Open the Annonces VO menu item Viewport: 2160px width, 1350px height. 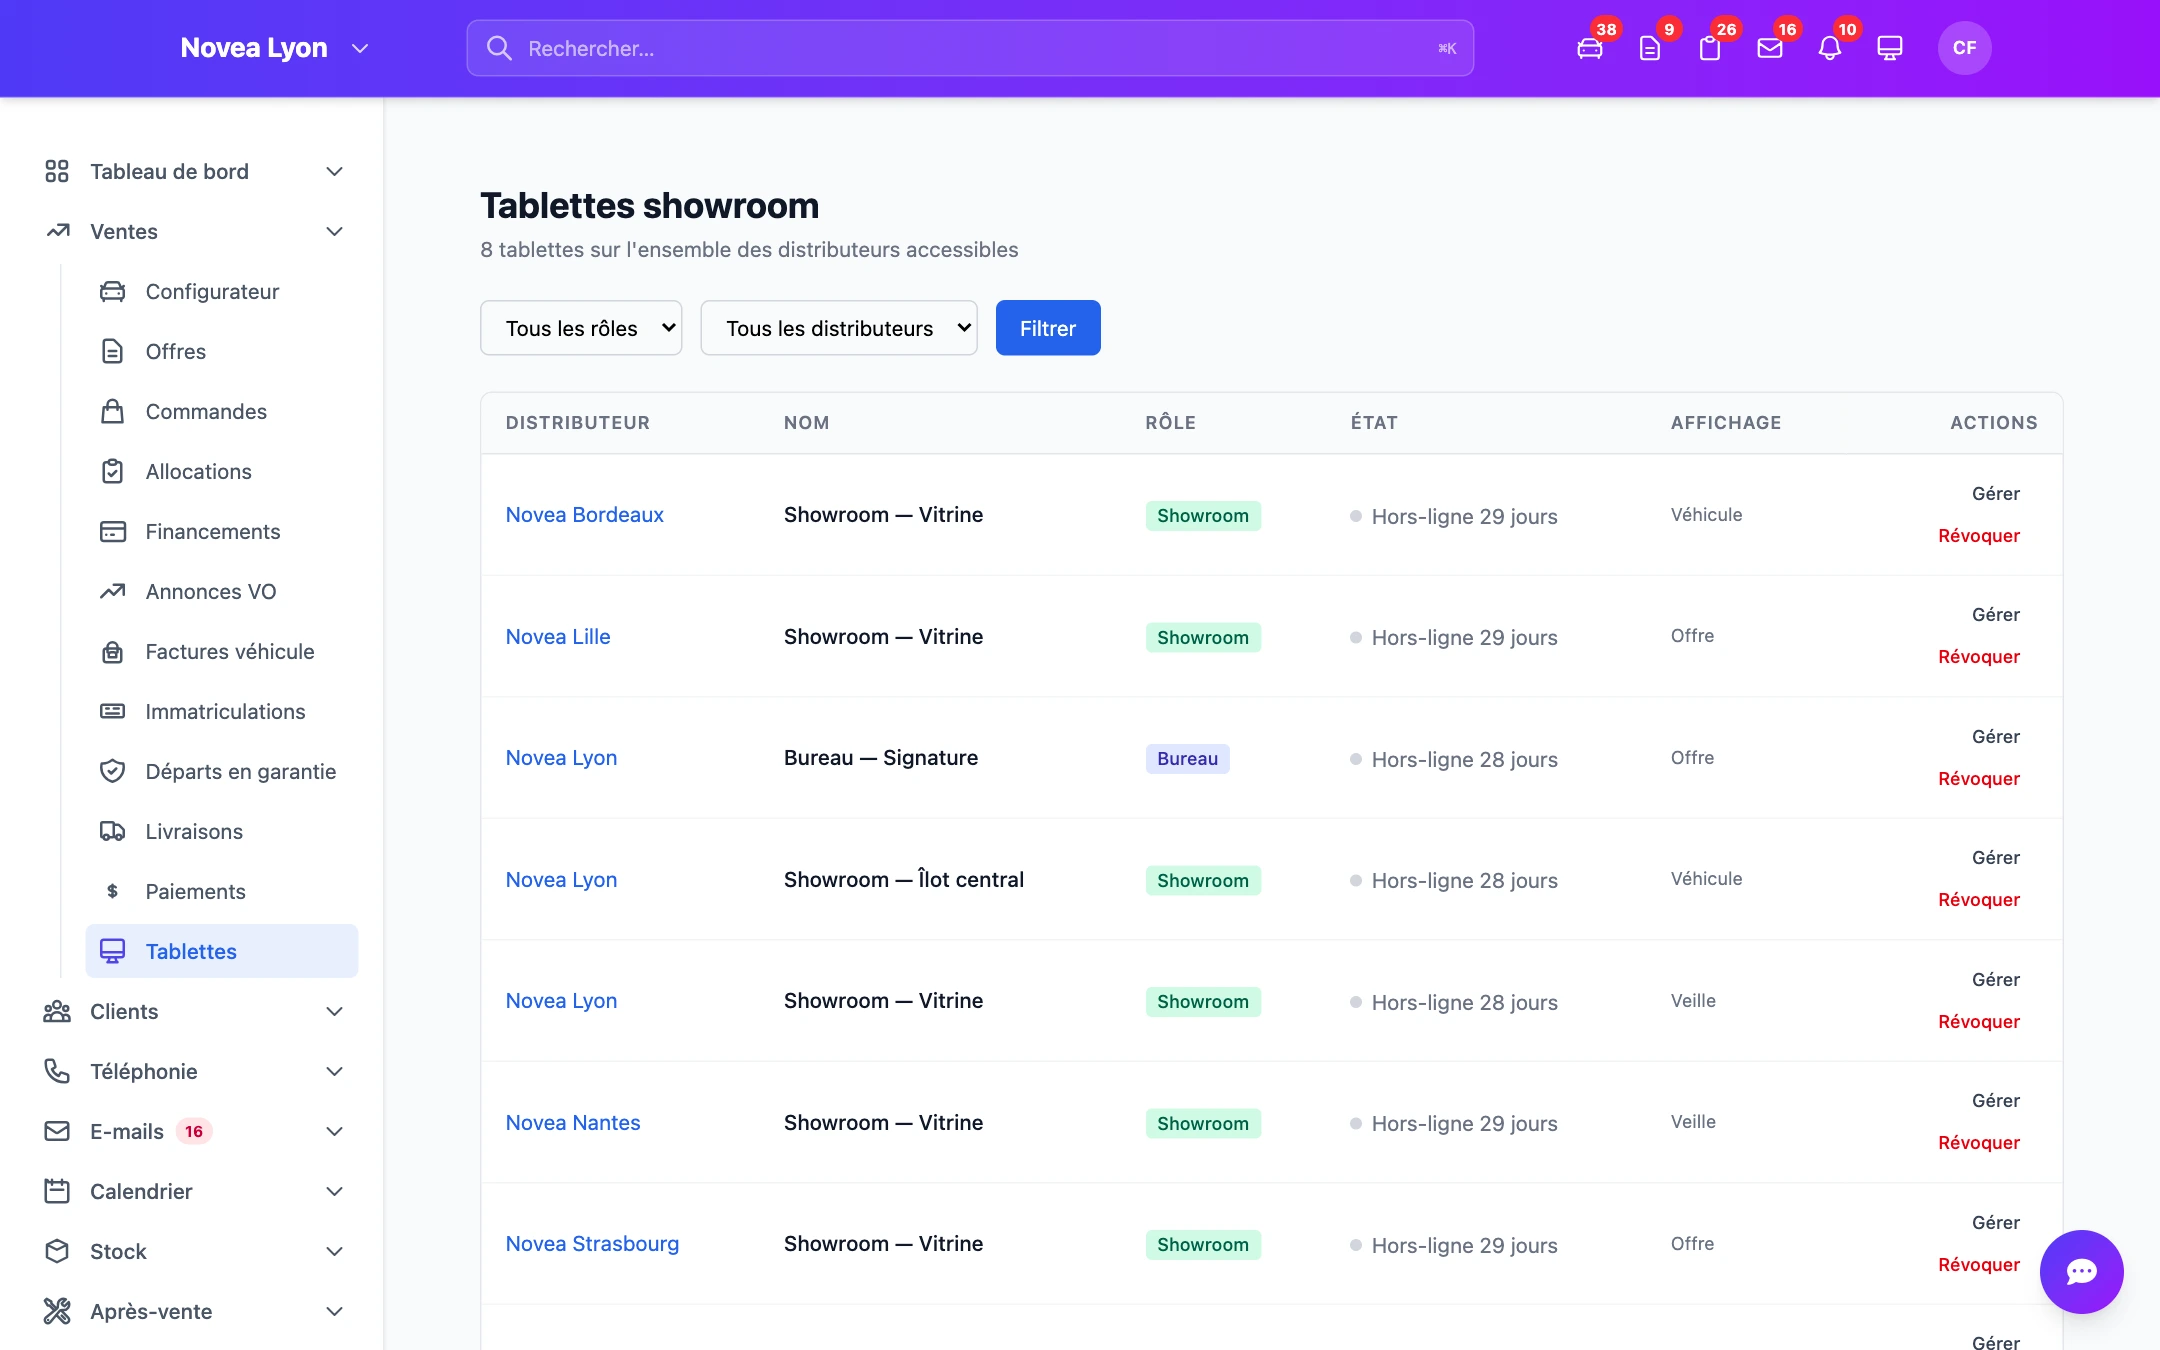222,591
